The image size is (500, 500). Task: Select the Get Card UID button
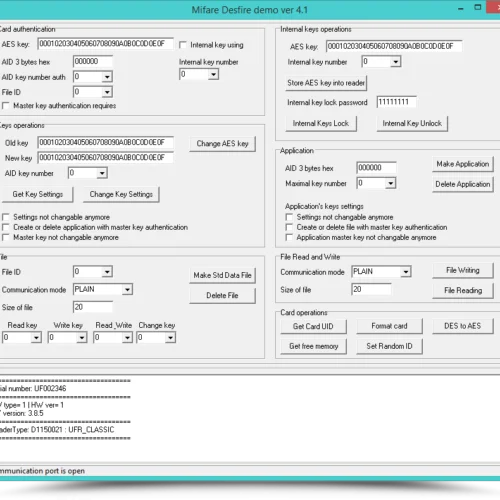(313, 326)
